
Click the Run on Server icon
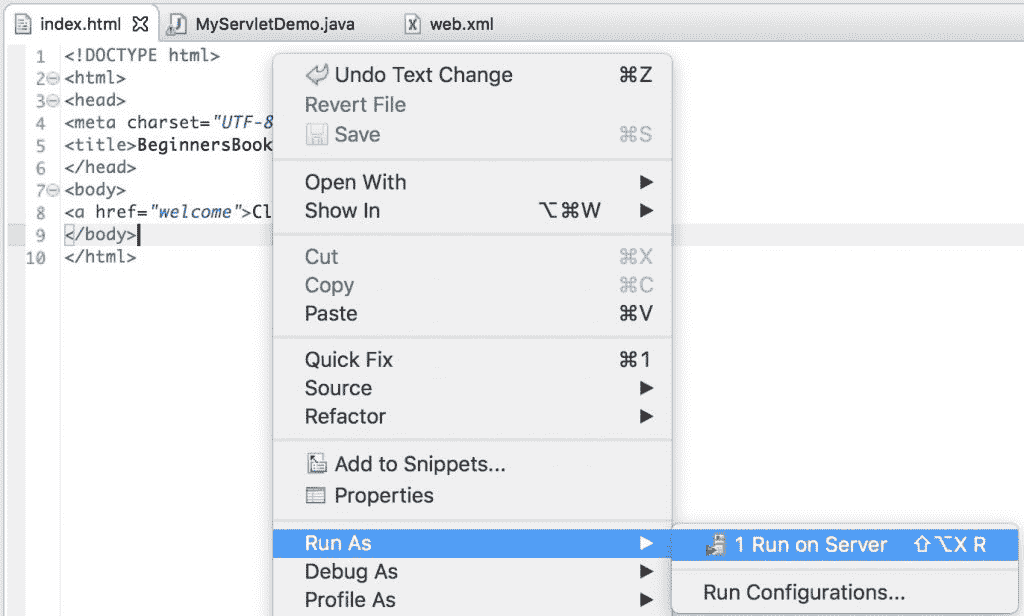[x=714, y=545]
